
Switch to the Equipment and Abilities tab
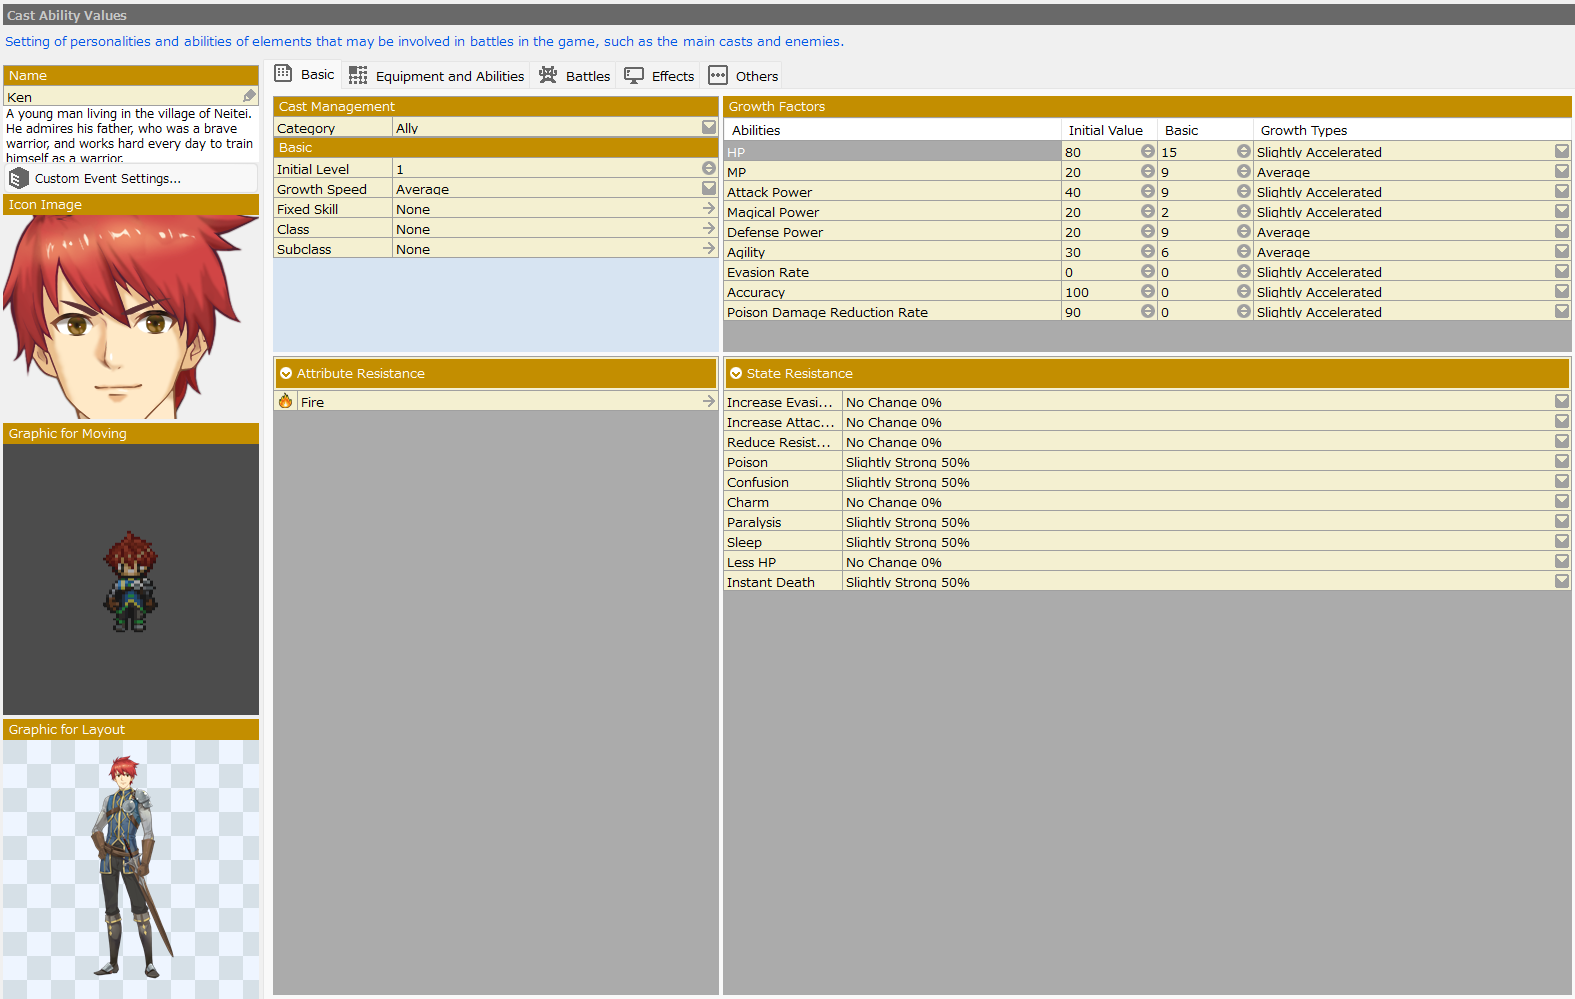click(x=436, y=76)
